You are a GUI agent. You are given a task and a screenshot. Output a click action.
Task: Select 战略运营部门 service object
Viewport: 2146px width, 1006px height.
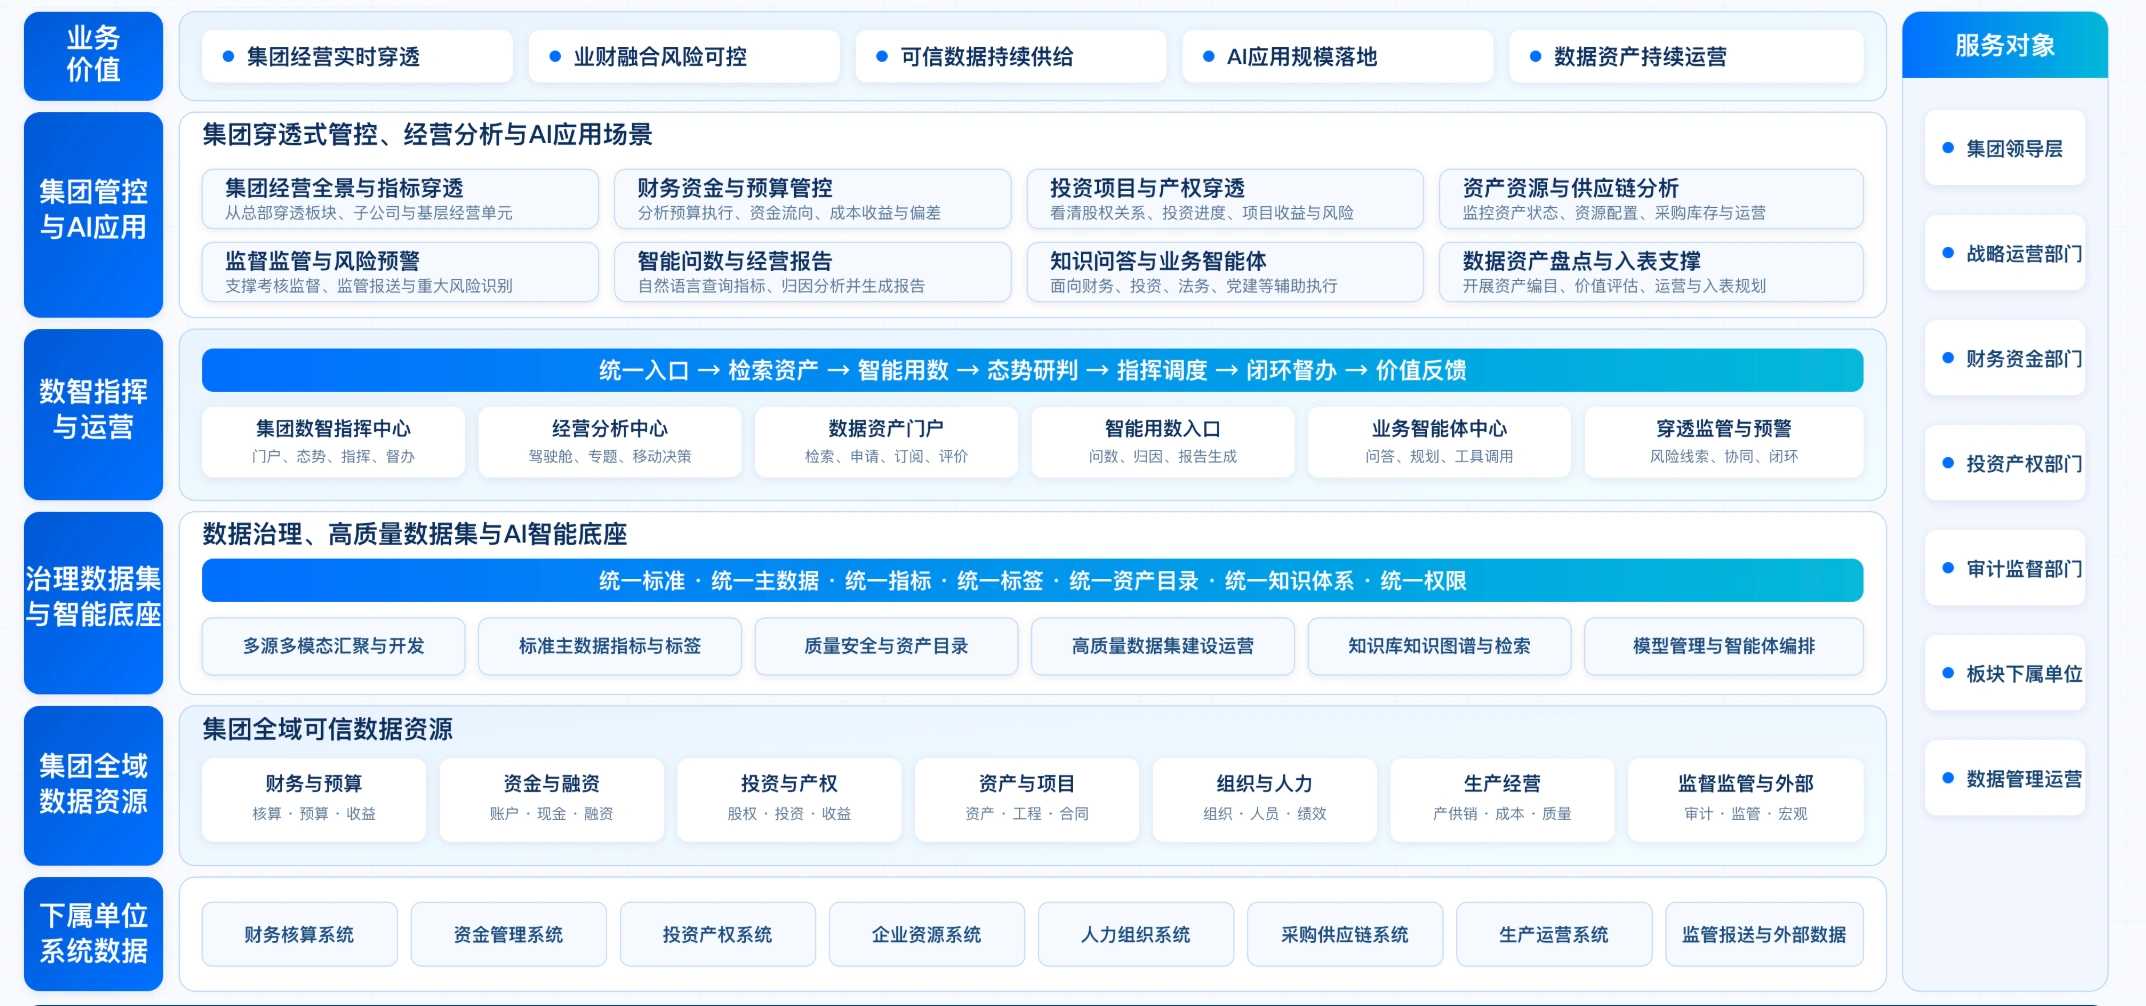tap(2005, 253)
